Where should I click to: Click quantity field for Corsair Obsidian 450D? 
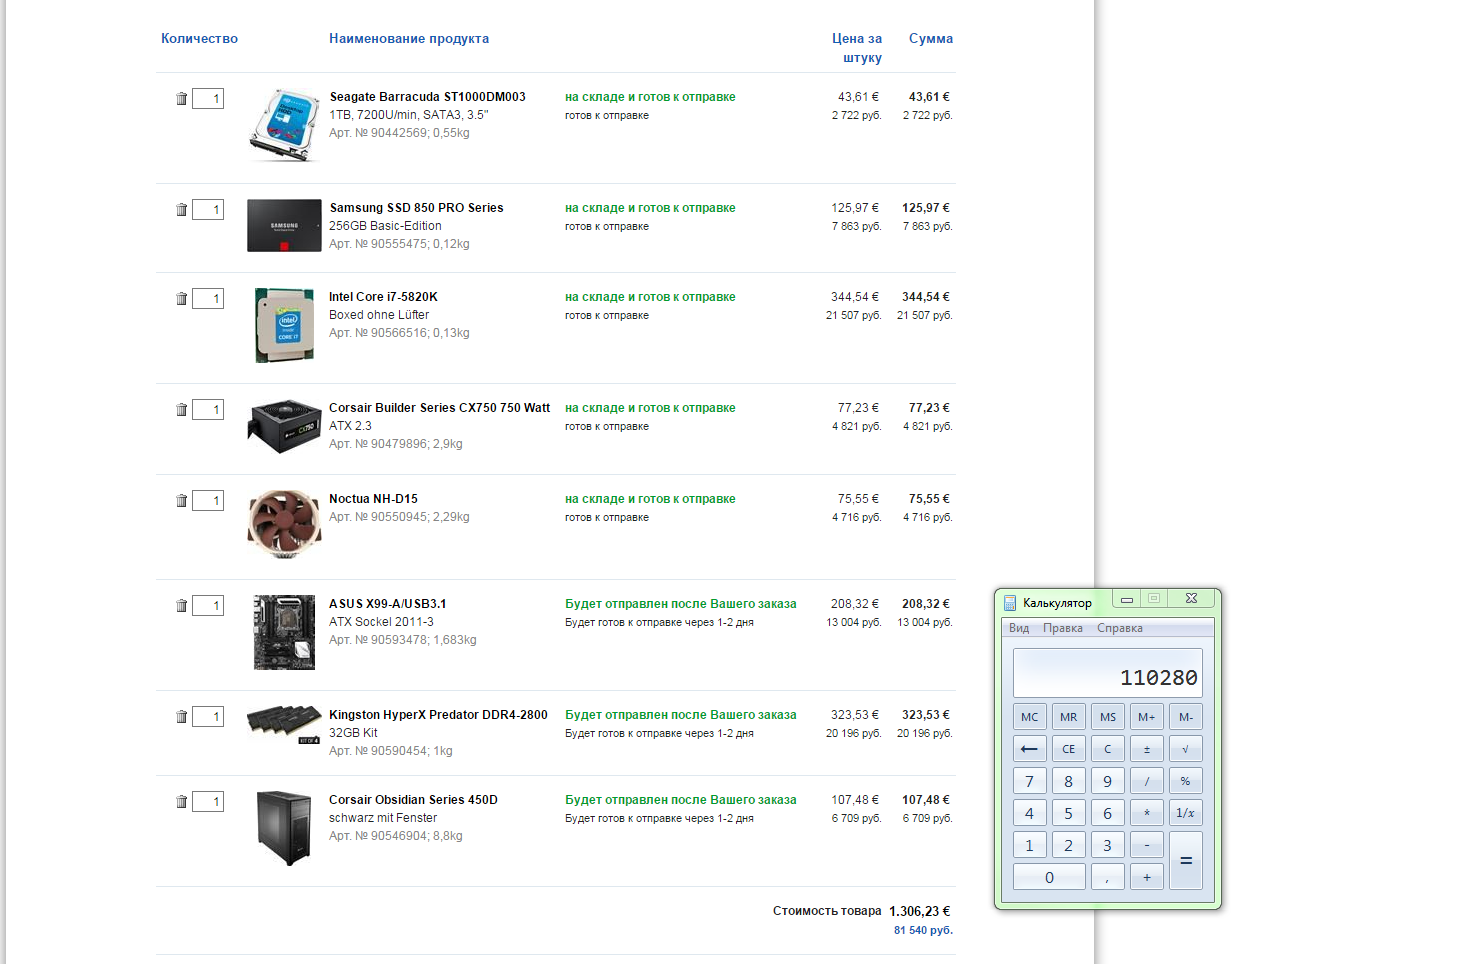point(208,802)
